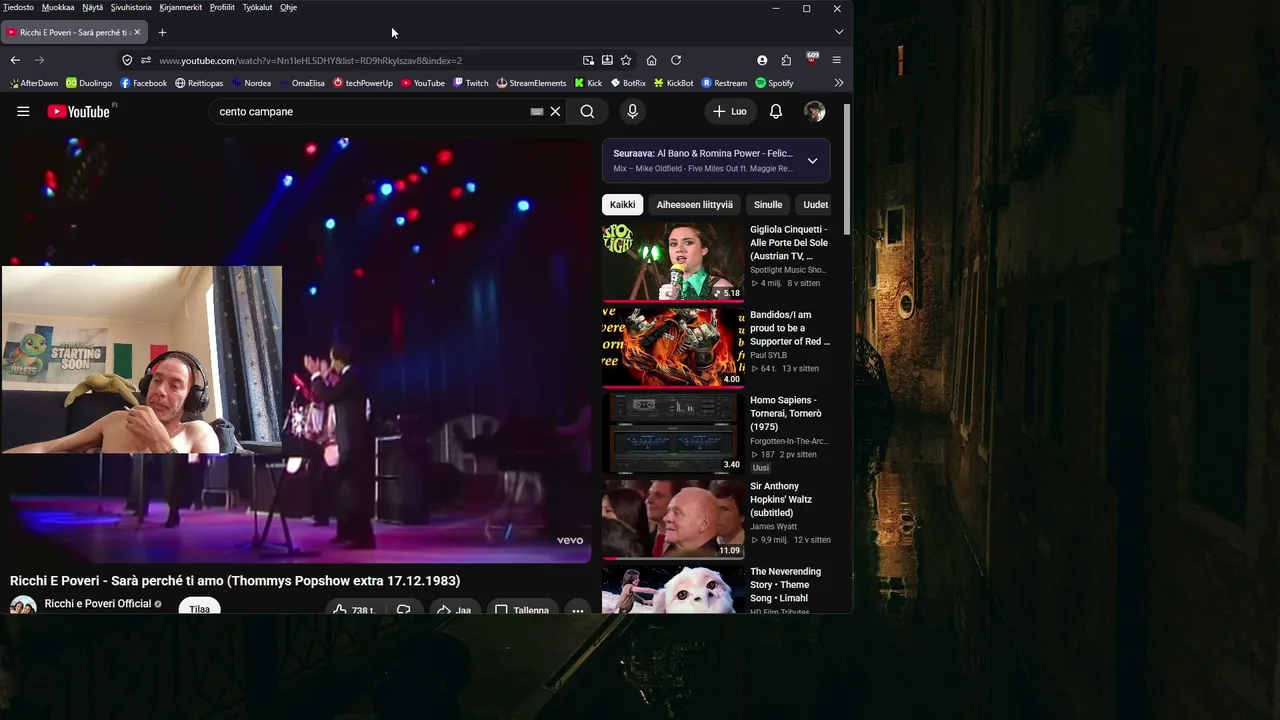1280x720 pixels.
Task: Open the Restream bookmark
Action: tap(725, 83)
